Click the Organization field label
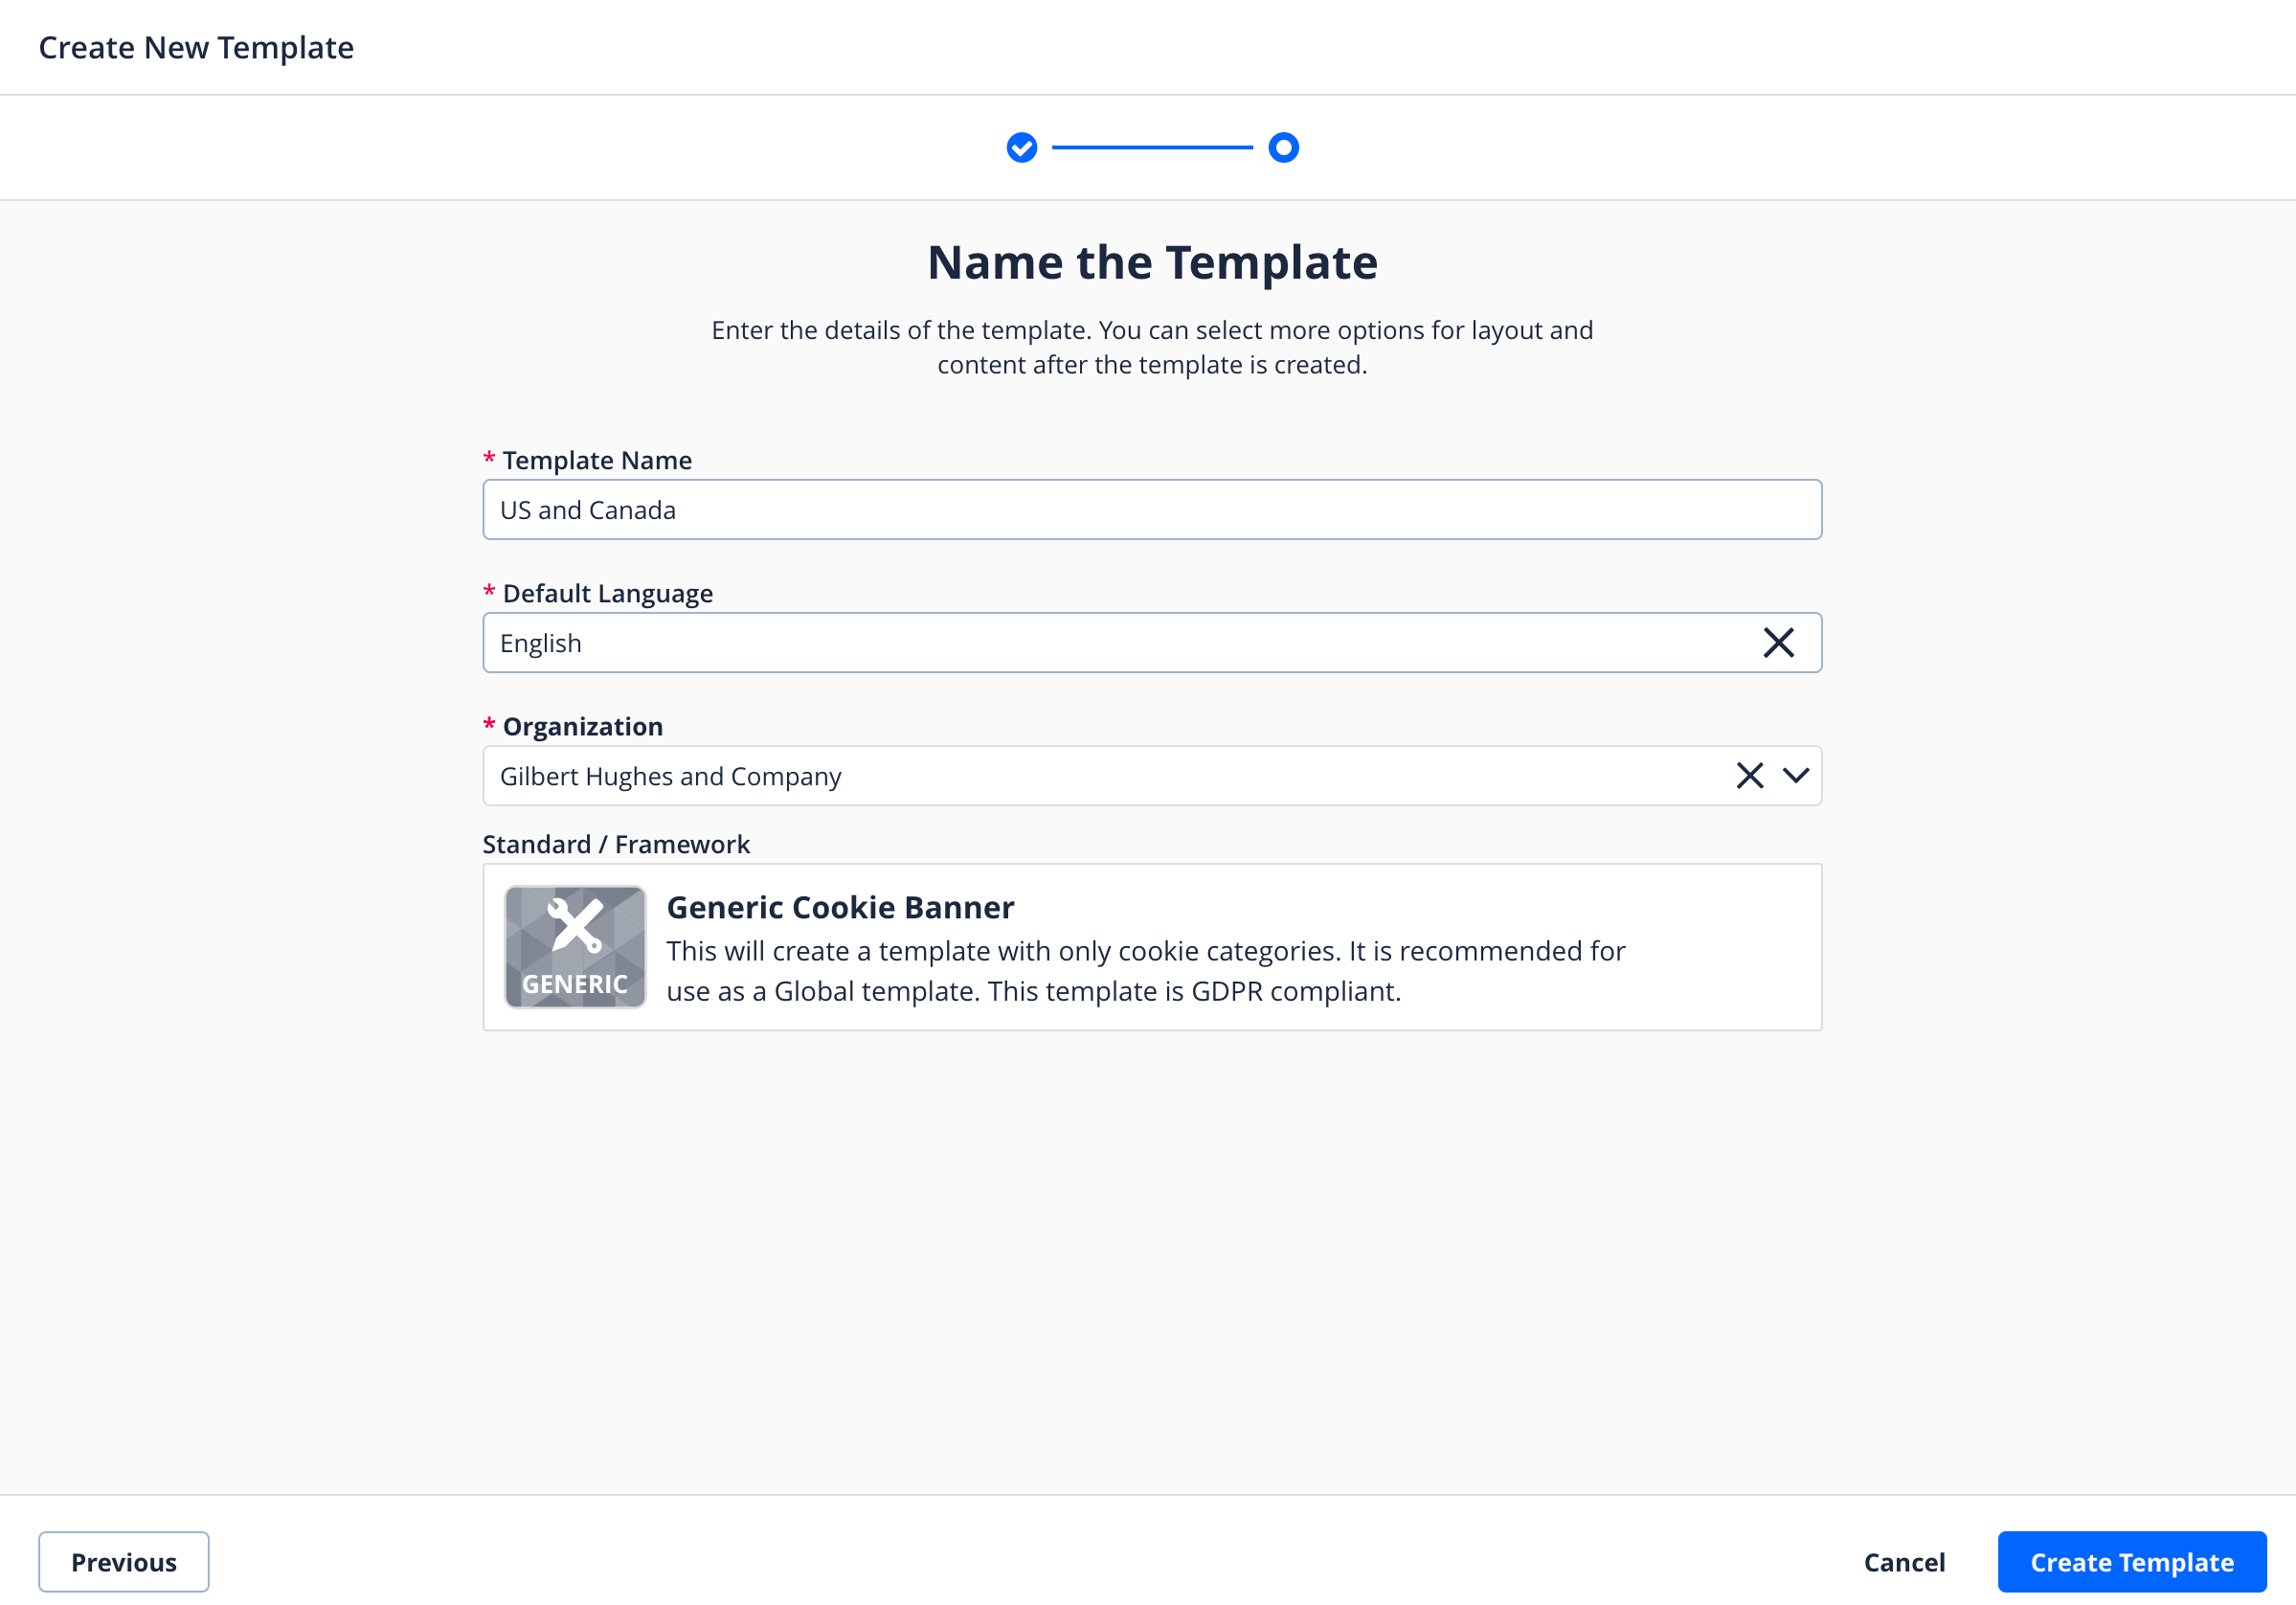 (x=582, y=726)
